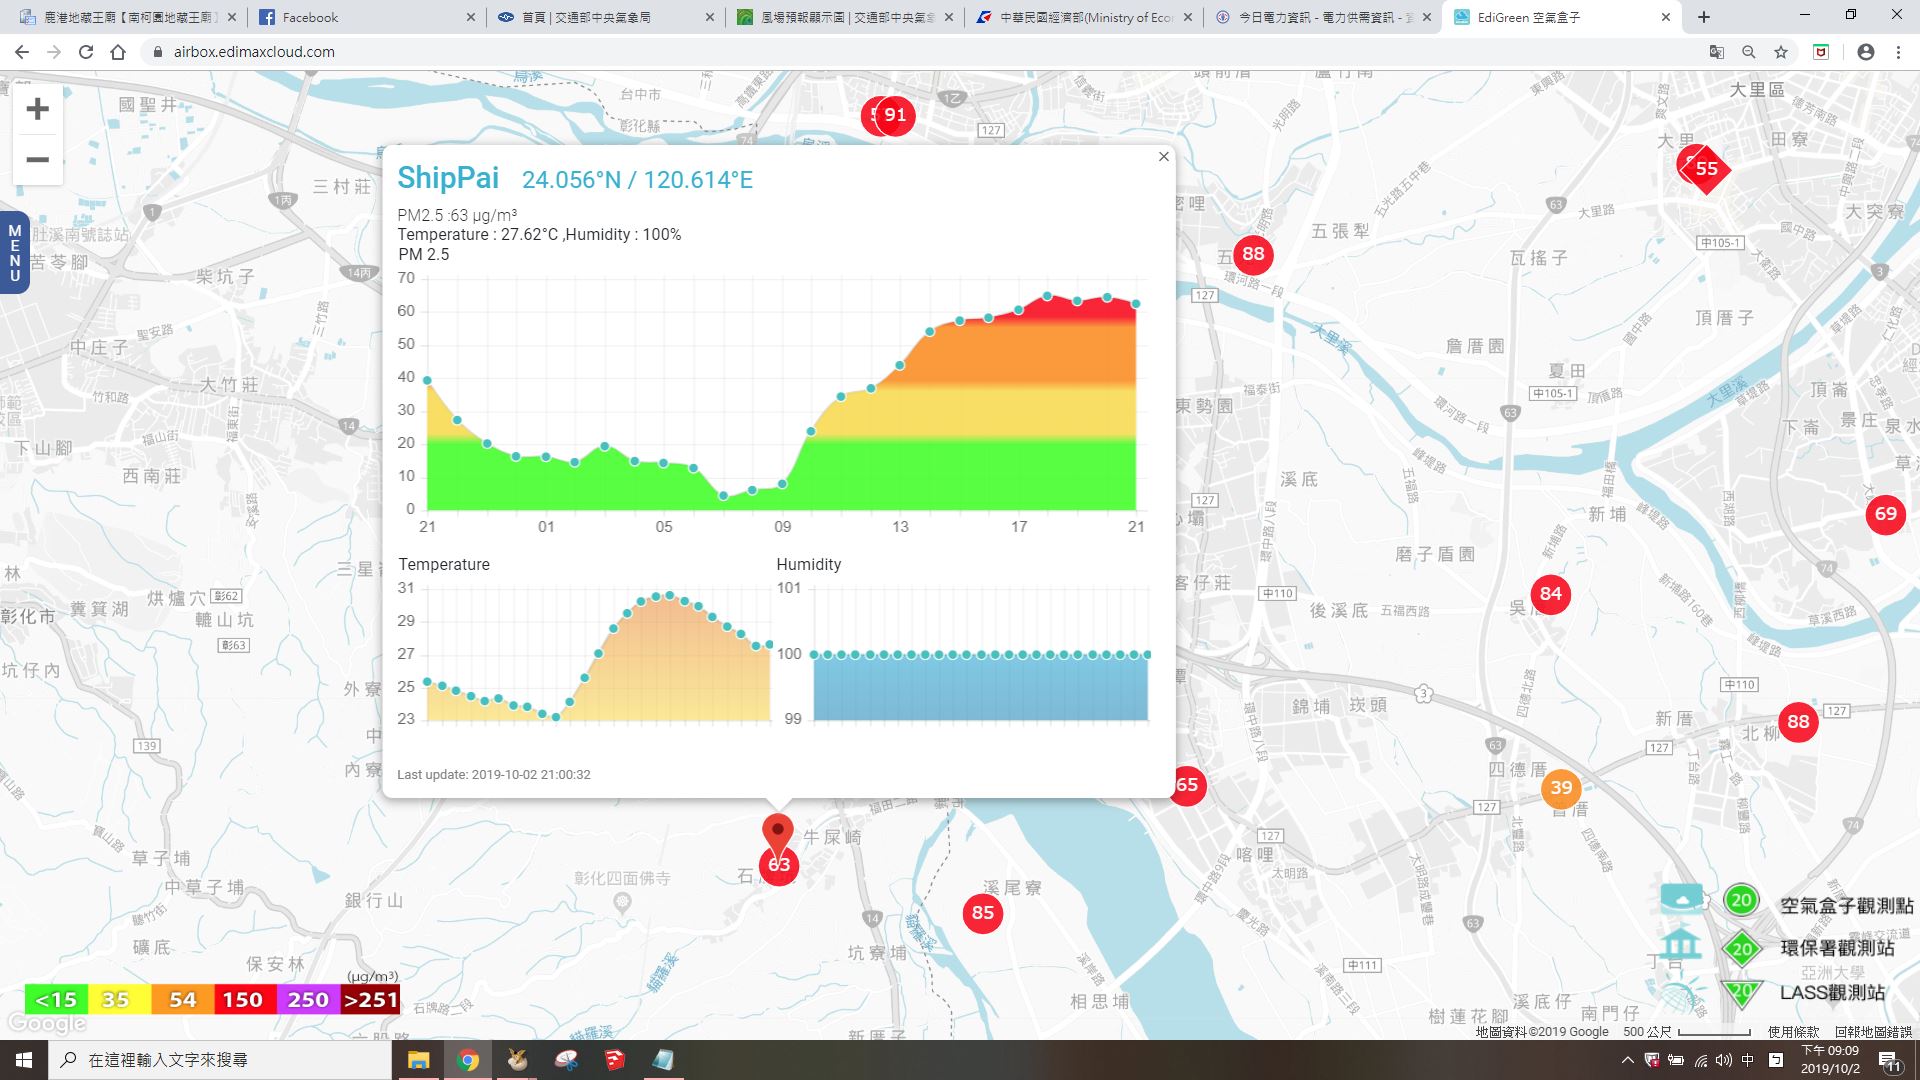Select the 69 sensor marker
The height and width of the screenshot is (1080, 1920).
1886,514
